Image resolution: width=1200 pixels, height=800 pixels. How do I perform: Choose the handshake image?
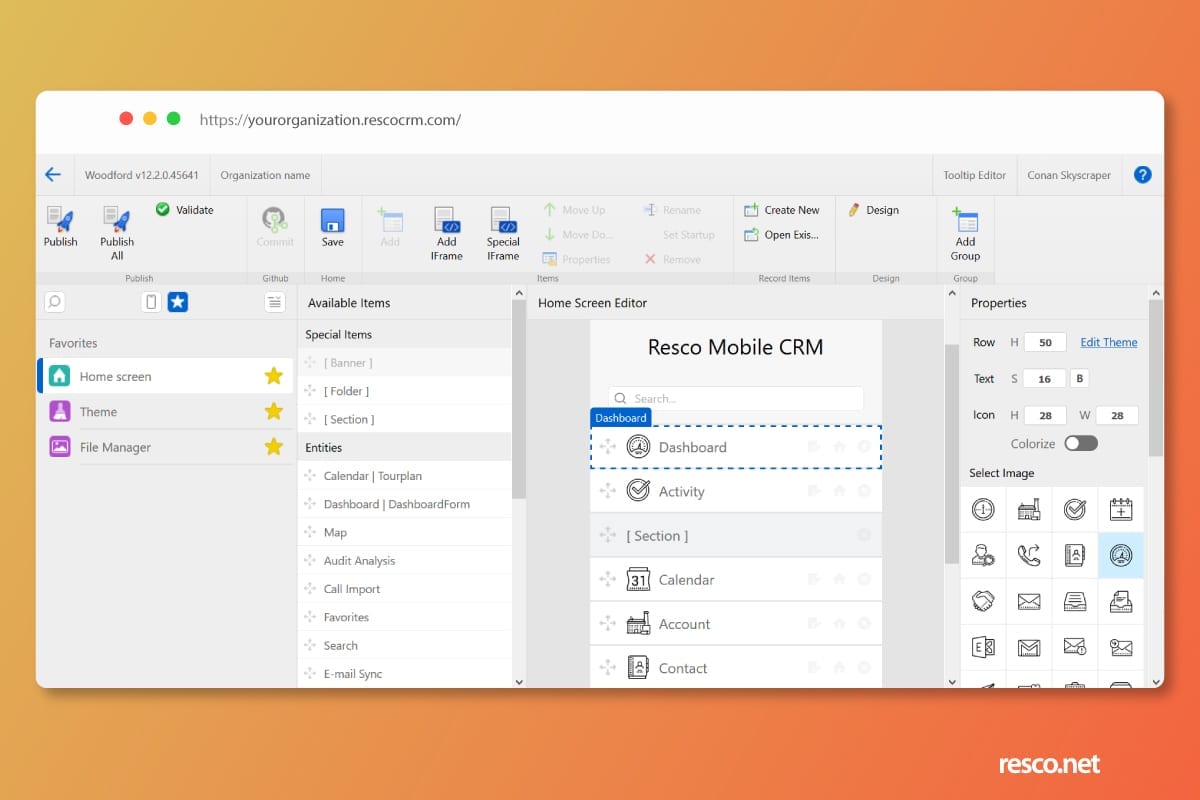(x=983, y=601)
